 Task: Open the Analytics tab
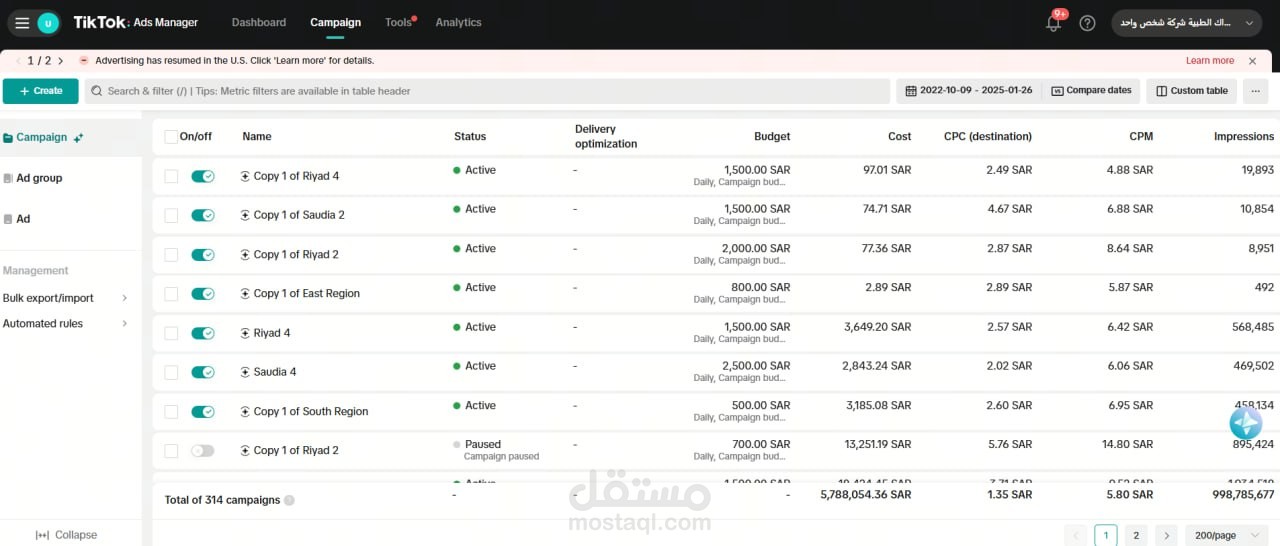tap(458, 22)
